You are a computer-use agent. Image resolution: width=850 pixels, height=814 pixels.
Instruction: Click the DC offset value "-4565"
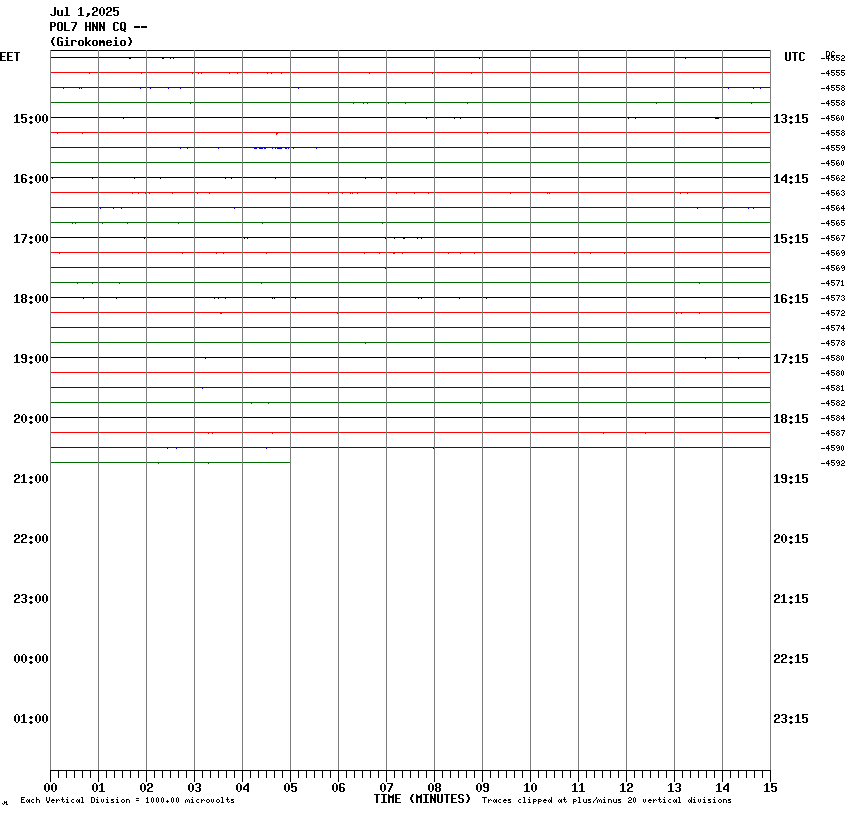click(x=833, y=223)
